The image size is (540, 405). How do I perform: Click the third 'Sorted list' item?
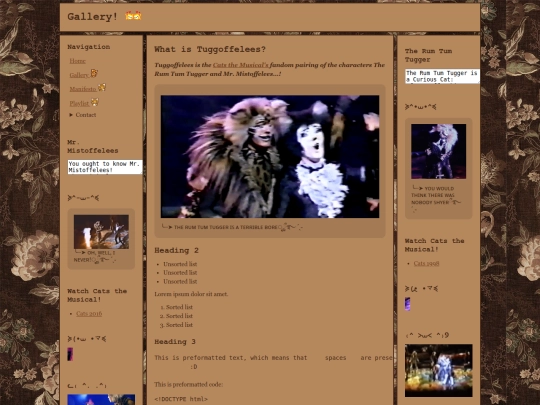(x=179, y=325)
